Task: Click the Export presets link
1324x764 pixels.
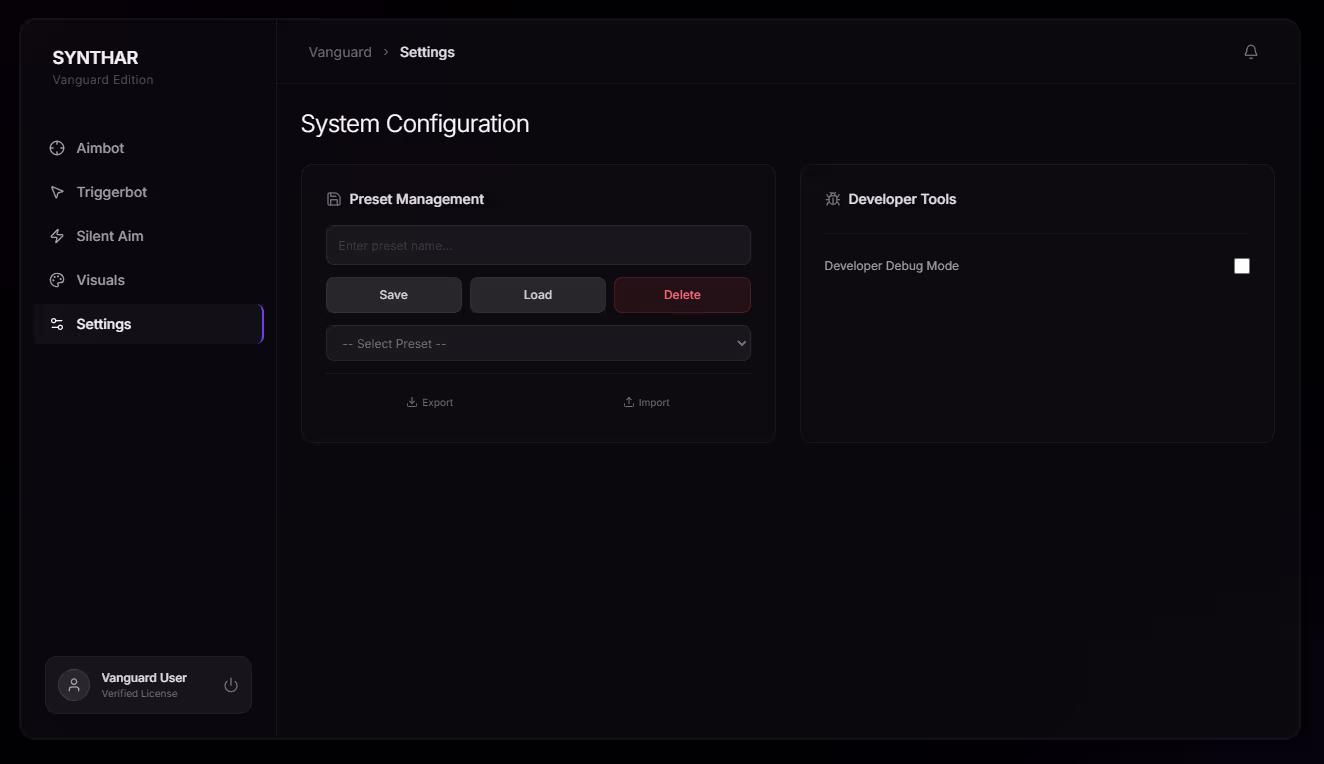Action: 430,402
